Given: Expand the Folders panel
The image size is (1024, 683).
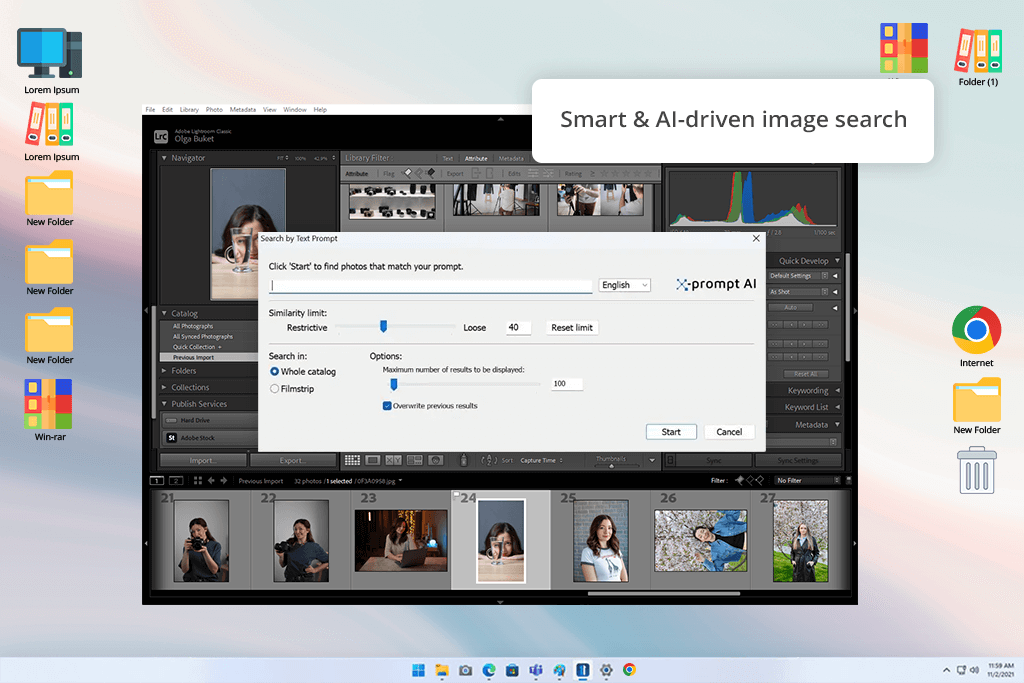Looking at the screenshot, I should 164,370.
